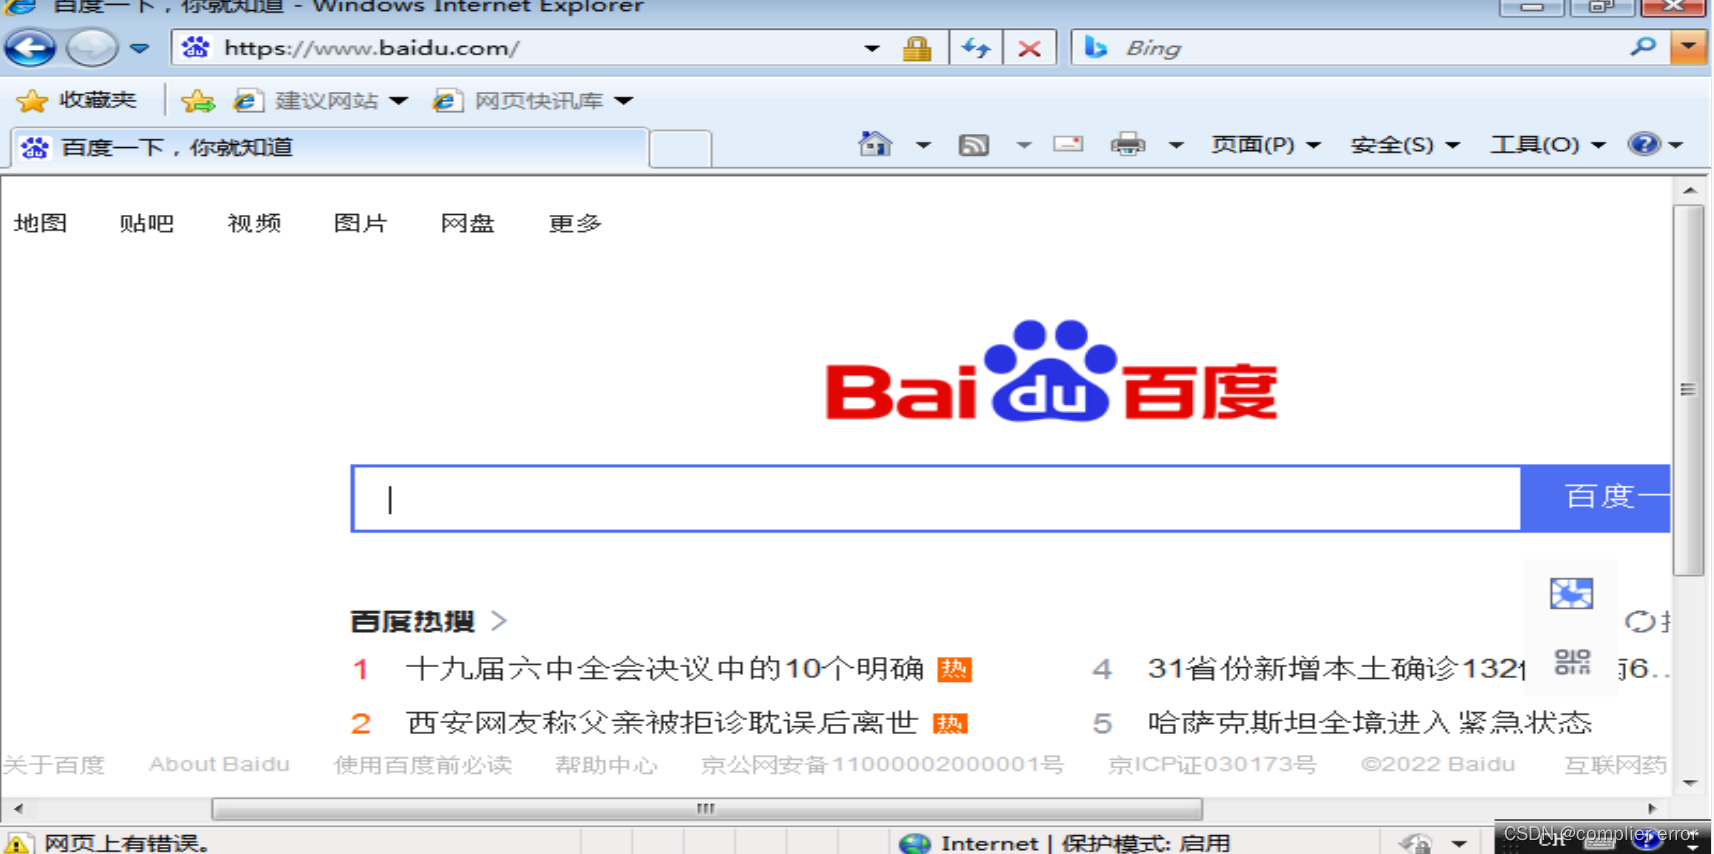This screenshot has width=1714, height=854.
Task: Click the Baidu logo image
Action: tap(1051, 371)
